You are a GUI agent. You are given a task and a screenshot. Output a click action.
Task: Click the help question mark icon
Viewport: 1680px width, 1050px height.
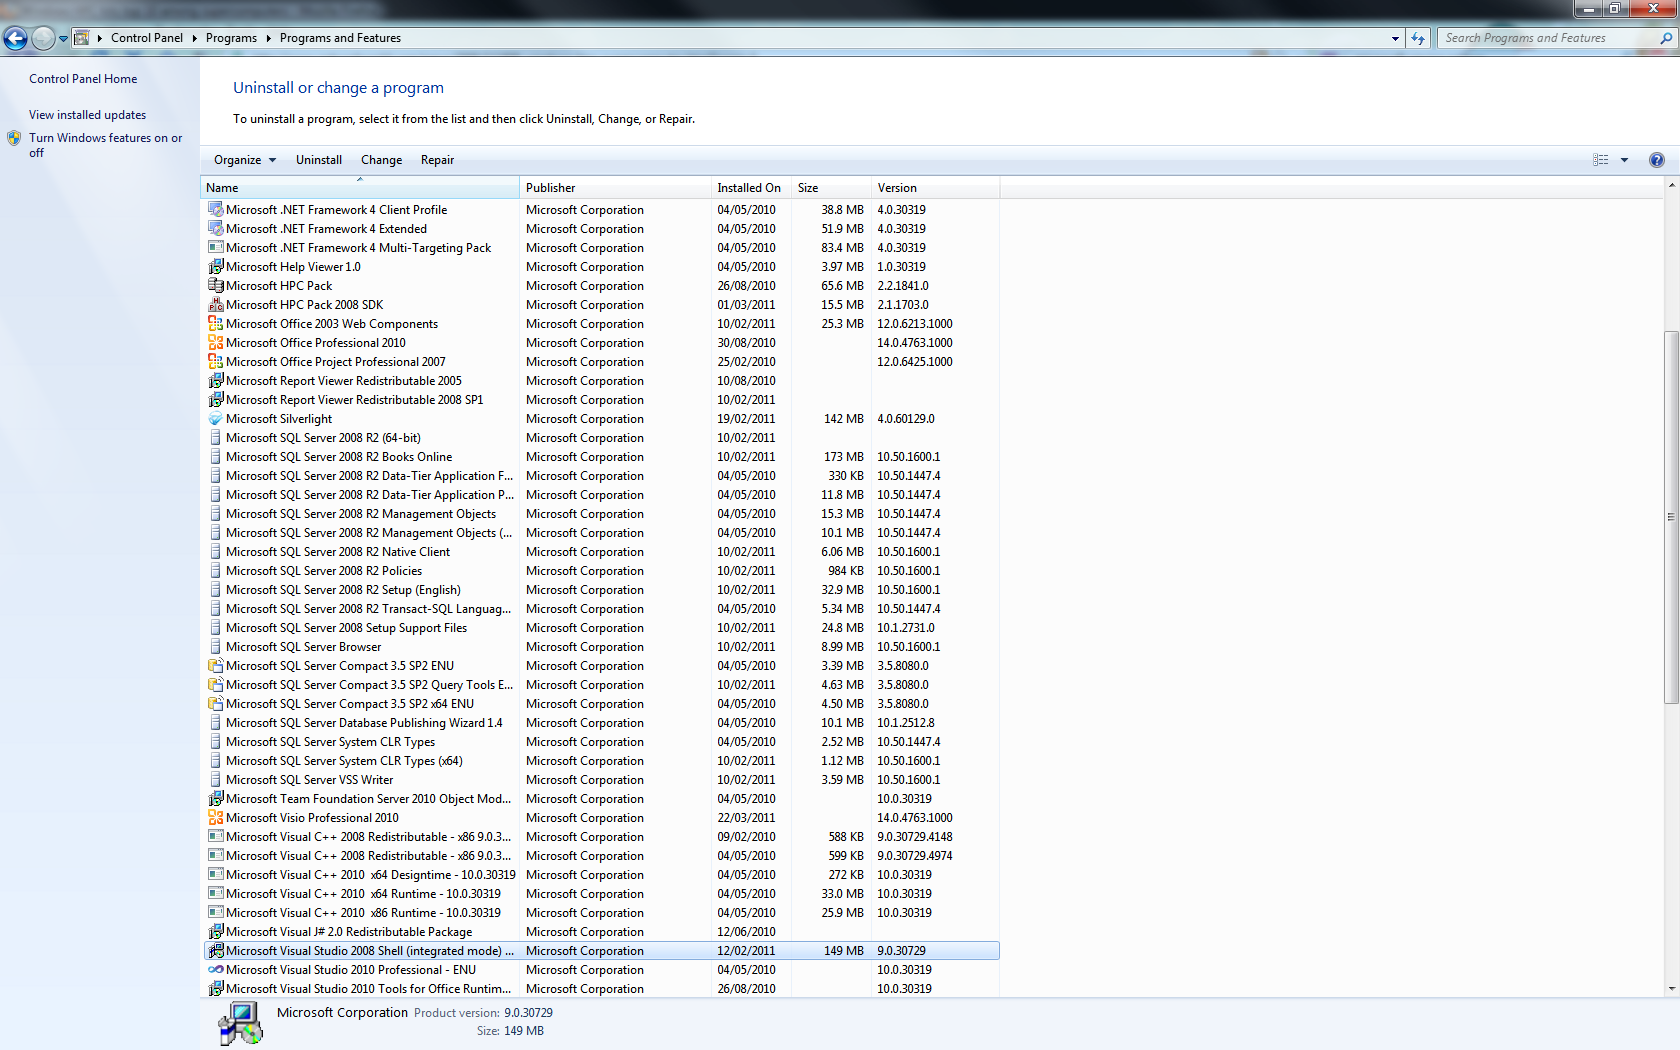point(1656,160)
